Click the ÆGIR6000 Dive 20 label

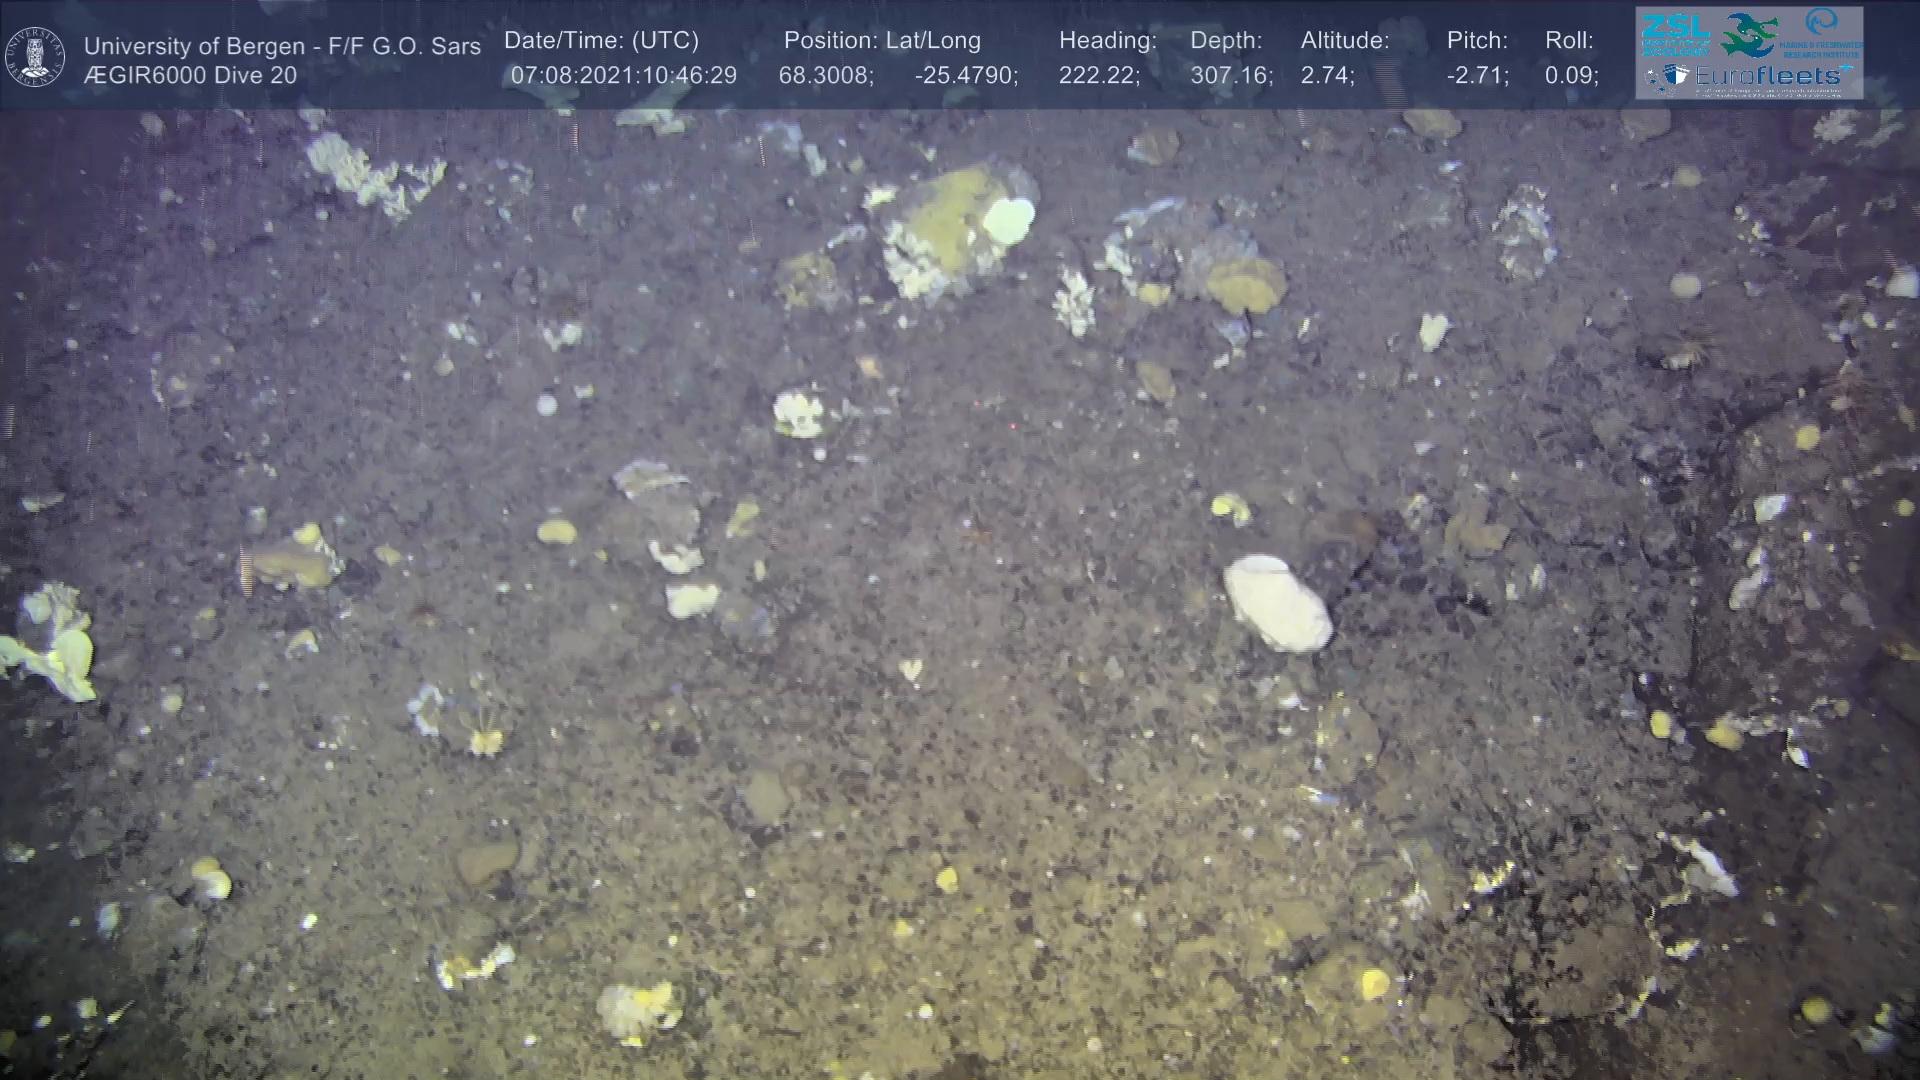point(190,76)
